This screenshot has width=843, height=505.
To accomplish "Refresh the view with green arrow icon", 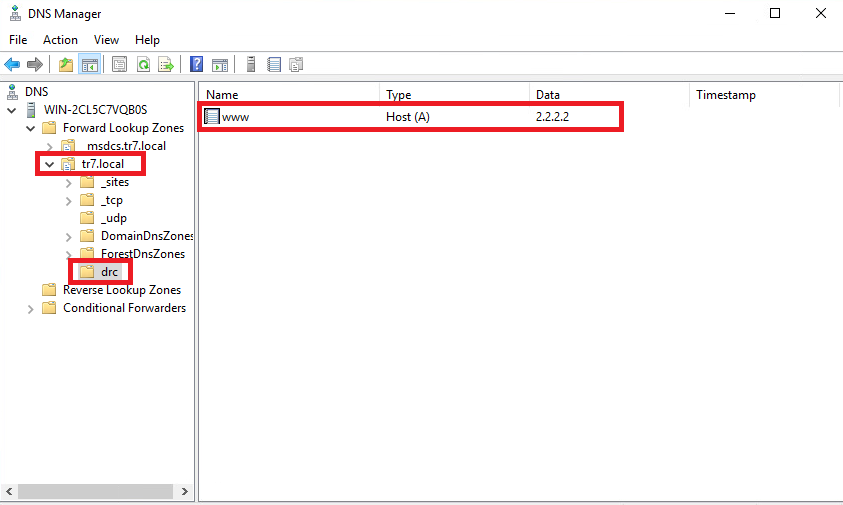I will click(x=143, y=65).
